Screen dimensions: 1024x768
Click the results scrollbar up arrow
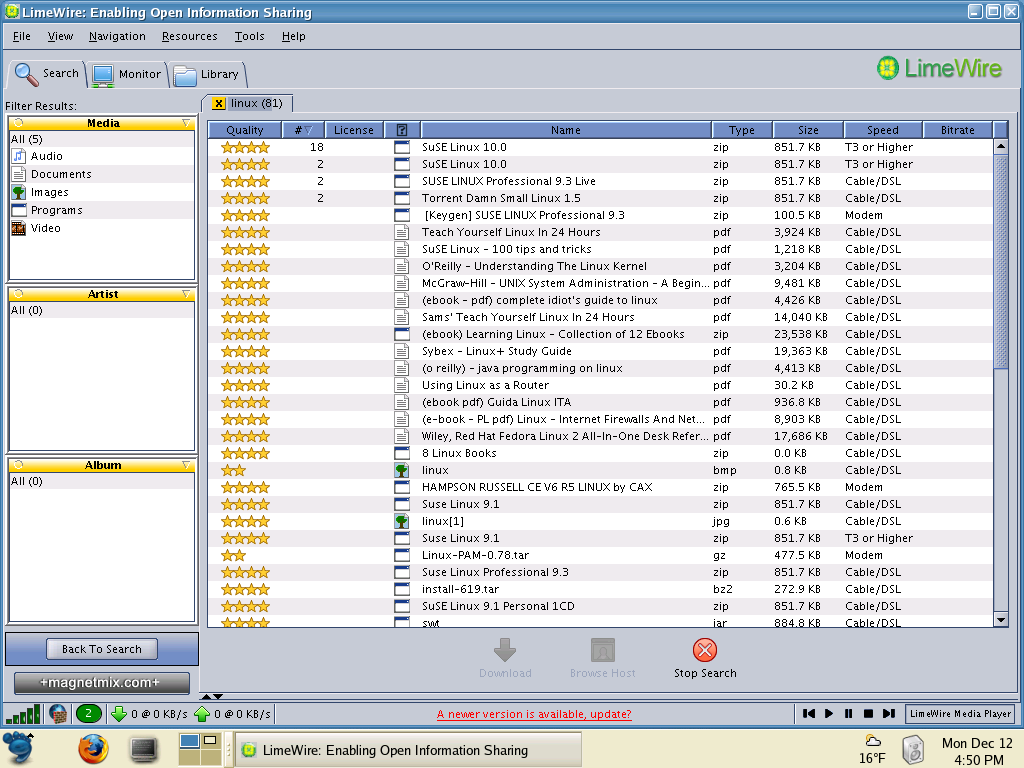click(x=1000, y=147)
